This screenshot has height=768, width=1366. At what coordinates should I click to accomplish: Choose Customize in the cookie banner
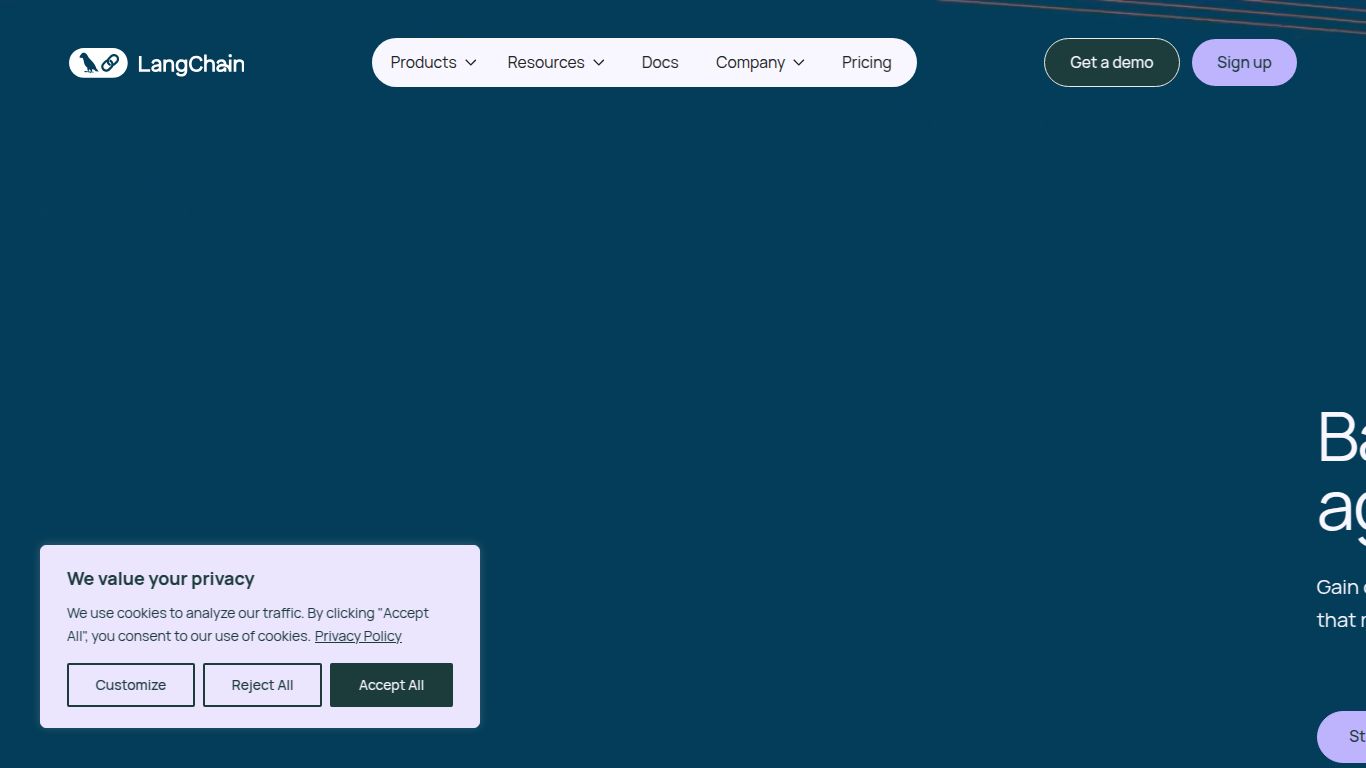click(131, 685)
